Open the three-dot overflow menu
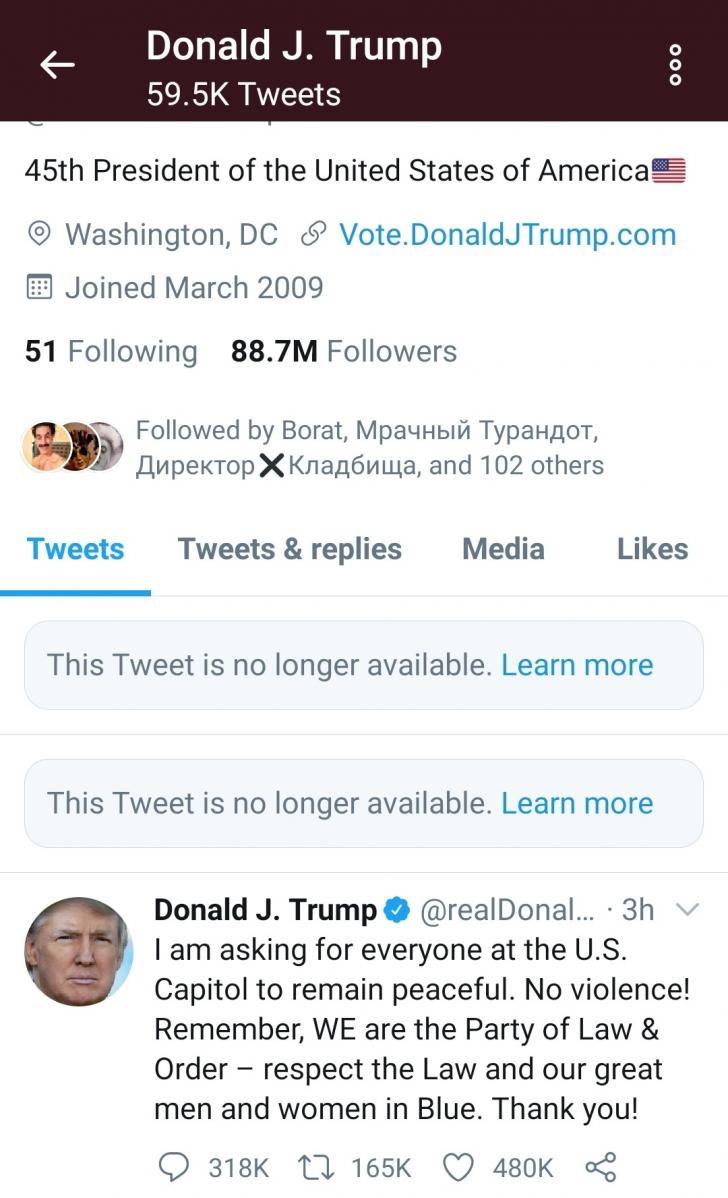Image resolution: width=728 pixels, height=1198 pixels. [x=676, y=65]
